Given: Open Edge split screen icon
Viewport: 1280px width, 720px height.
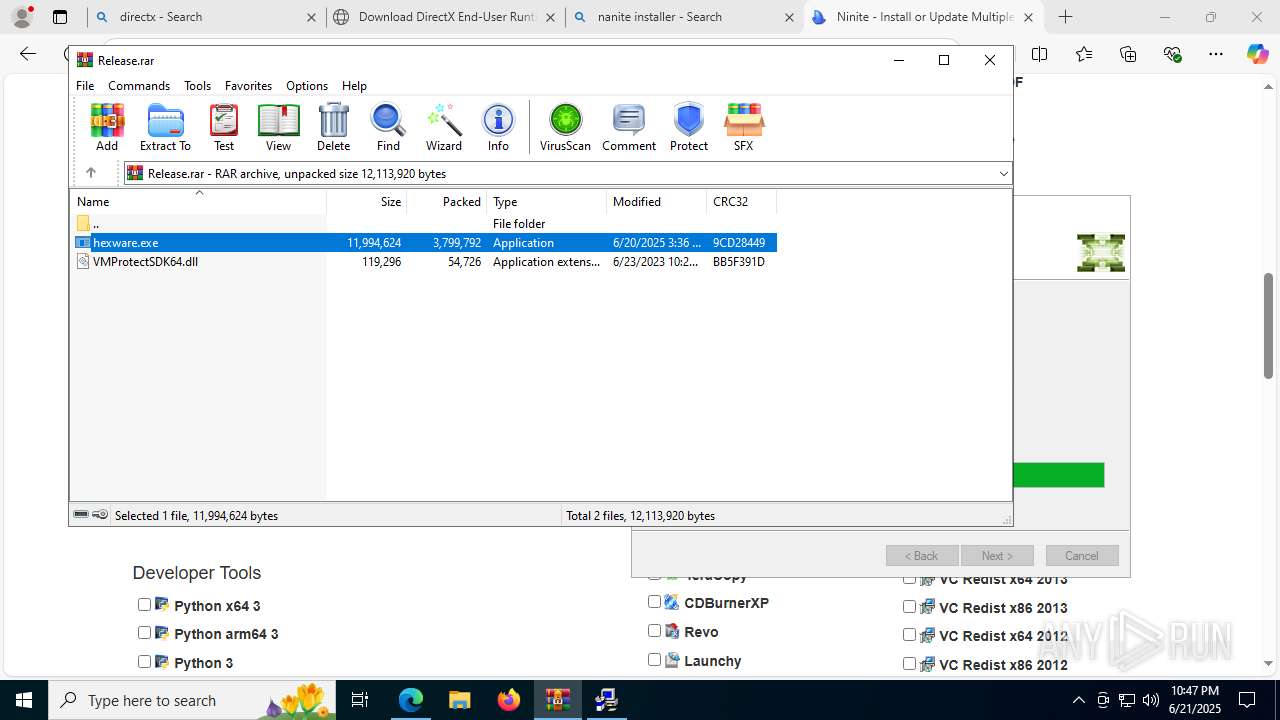Looking at the screenshot, I should (1039, 54).
